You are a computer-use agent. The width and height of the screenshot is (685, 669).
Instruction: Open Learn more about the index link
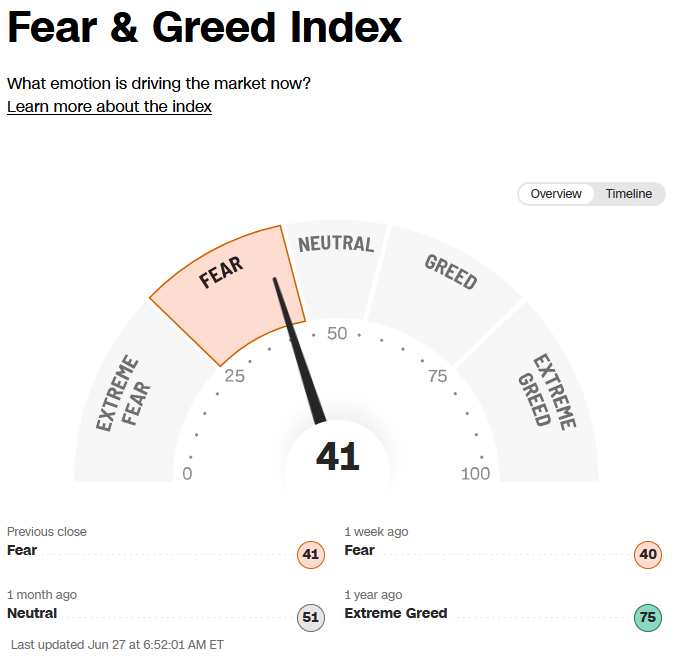click(109, 107)
